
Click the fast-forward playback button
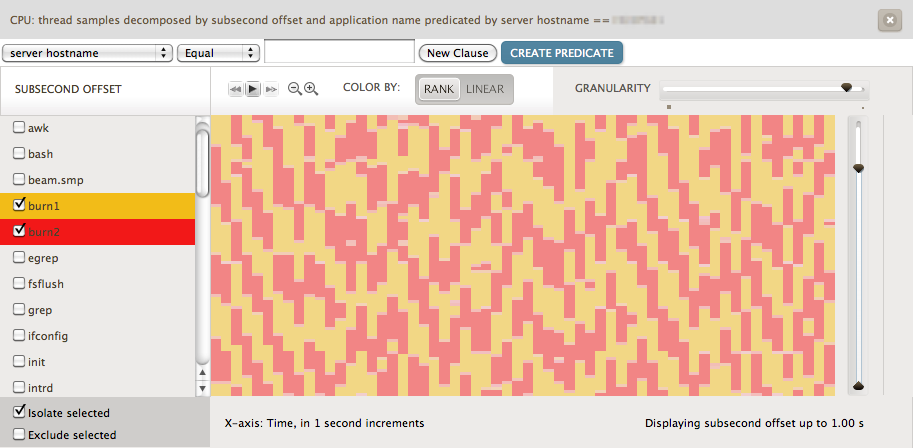tap(269, 89)
